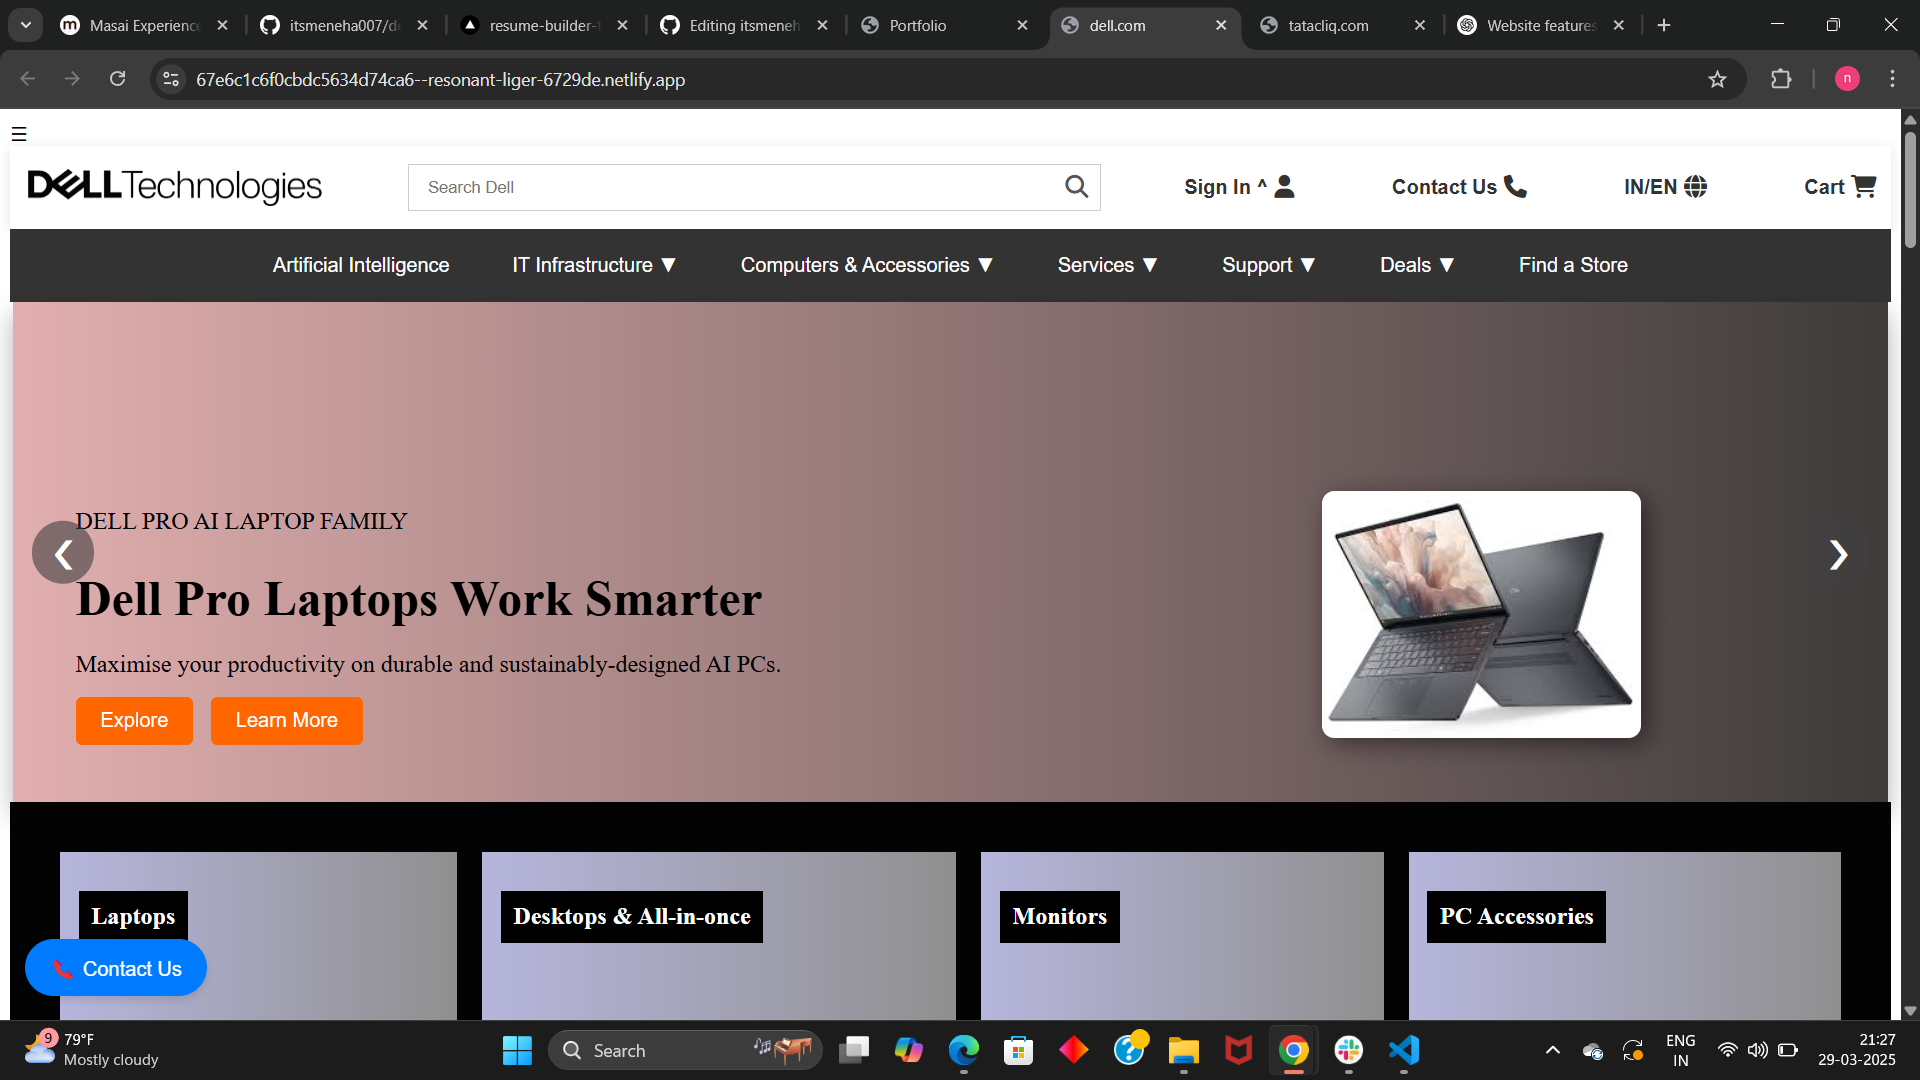Click the floating blue Contact Us button
The image size is (1920, 1080).
click(116, 968)
